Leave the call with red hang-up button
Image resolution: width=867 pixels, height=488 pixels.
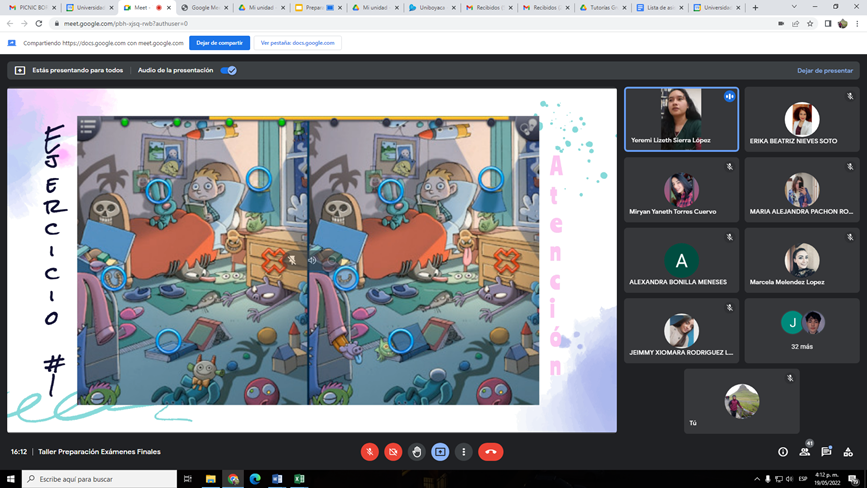(490, 452)
